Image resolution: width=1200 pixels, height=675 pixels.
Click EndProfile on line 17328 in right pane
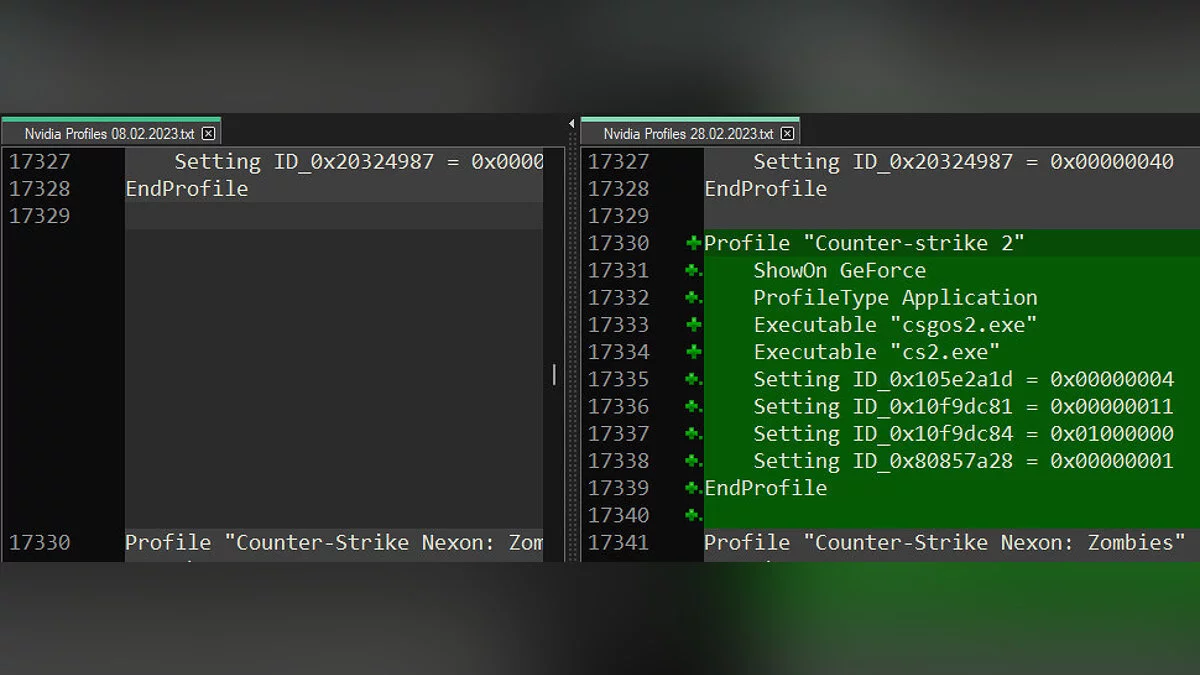point(766,188)
